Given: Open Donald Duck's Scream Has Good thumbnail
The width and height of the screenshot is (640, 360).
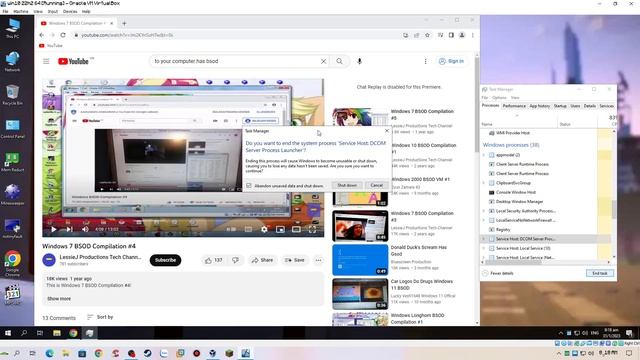Looking at the screenshot, I should (x=360, y=260).
